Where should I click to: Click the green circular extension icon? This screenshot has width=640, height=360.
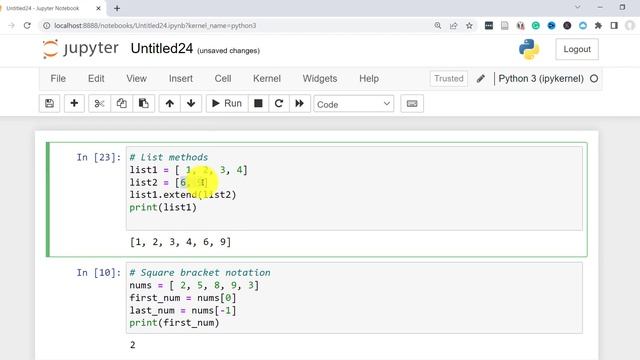[x=536, y=26]
